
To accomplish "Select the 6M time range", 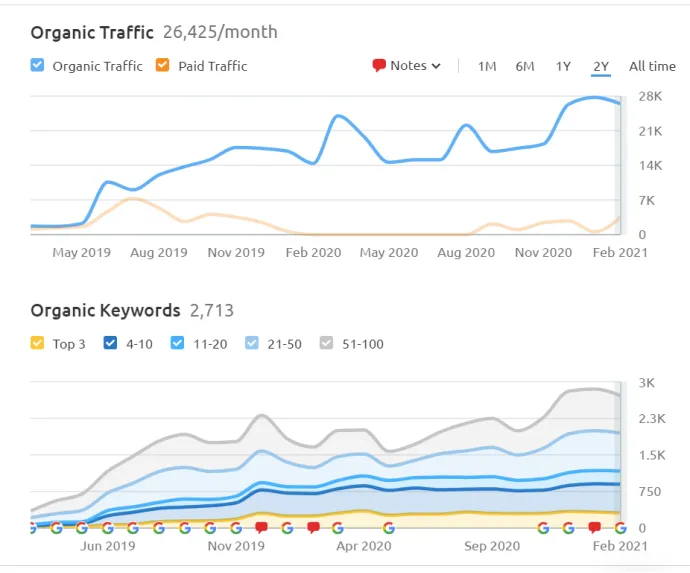I will [525, 66].
